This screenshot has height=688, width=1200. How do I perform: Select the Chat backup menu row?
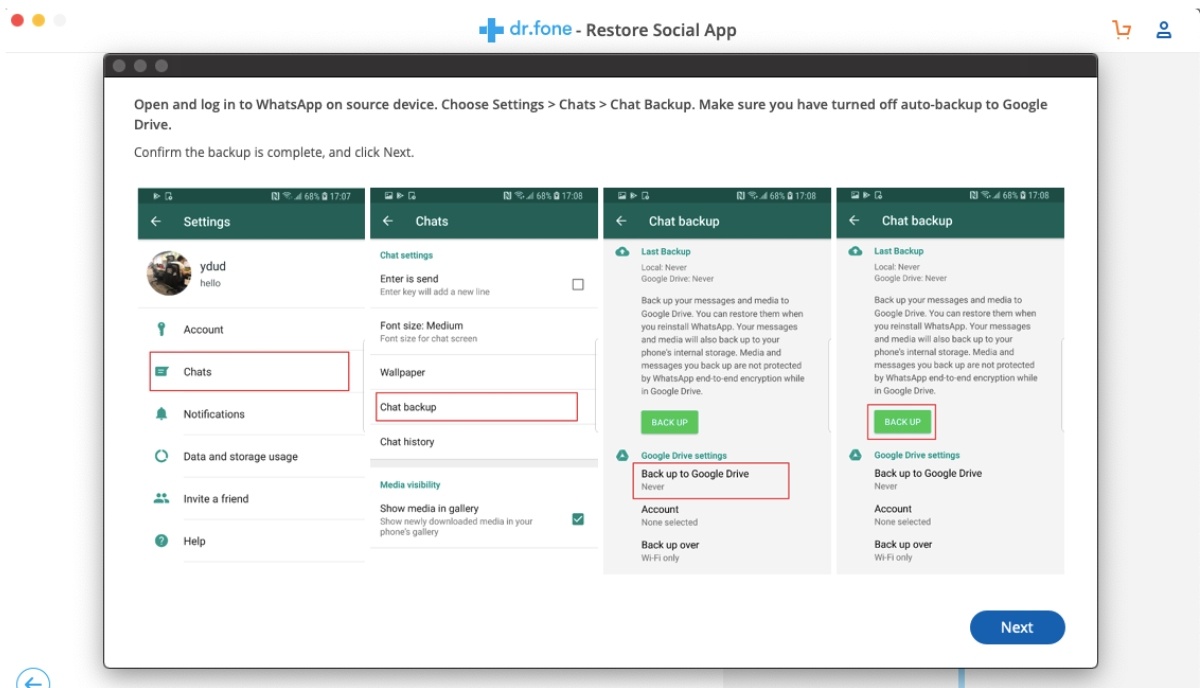477,407
